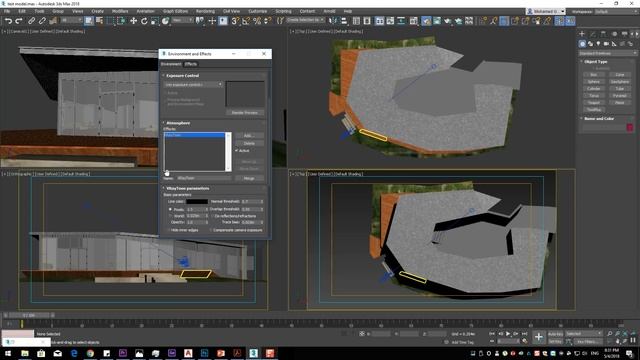
Task: Click the Undo arrow icon
Action: click(8, 21)
